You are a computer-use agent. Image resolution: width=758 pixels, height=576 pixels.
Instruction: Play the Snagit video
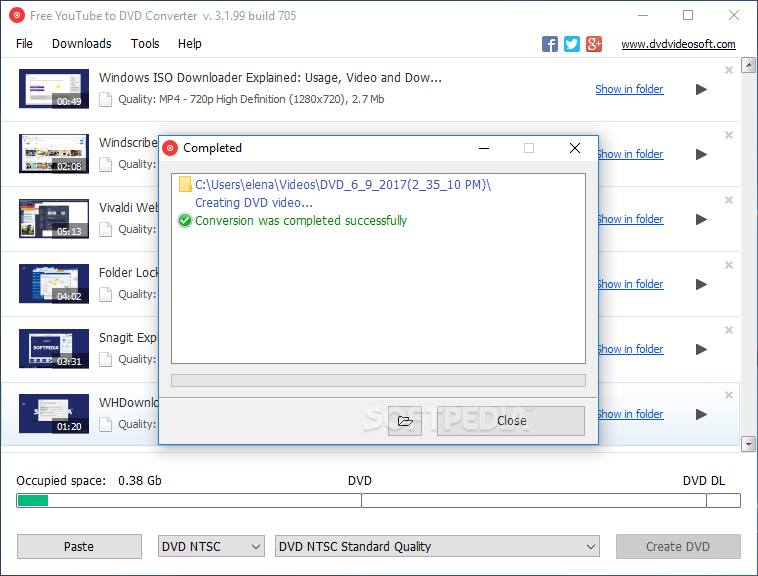701,349
